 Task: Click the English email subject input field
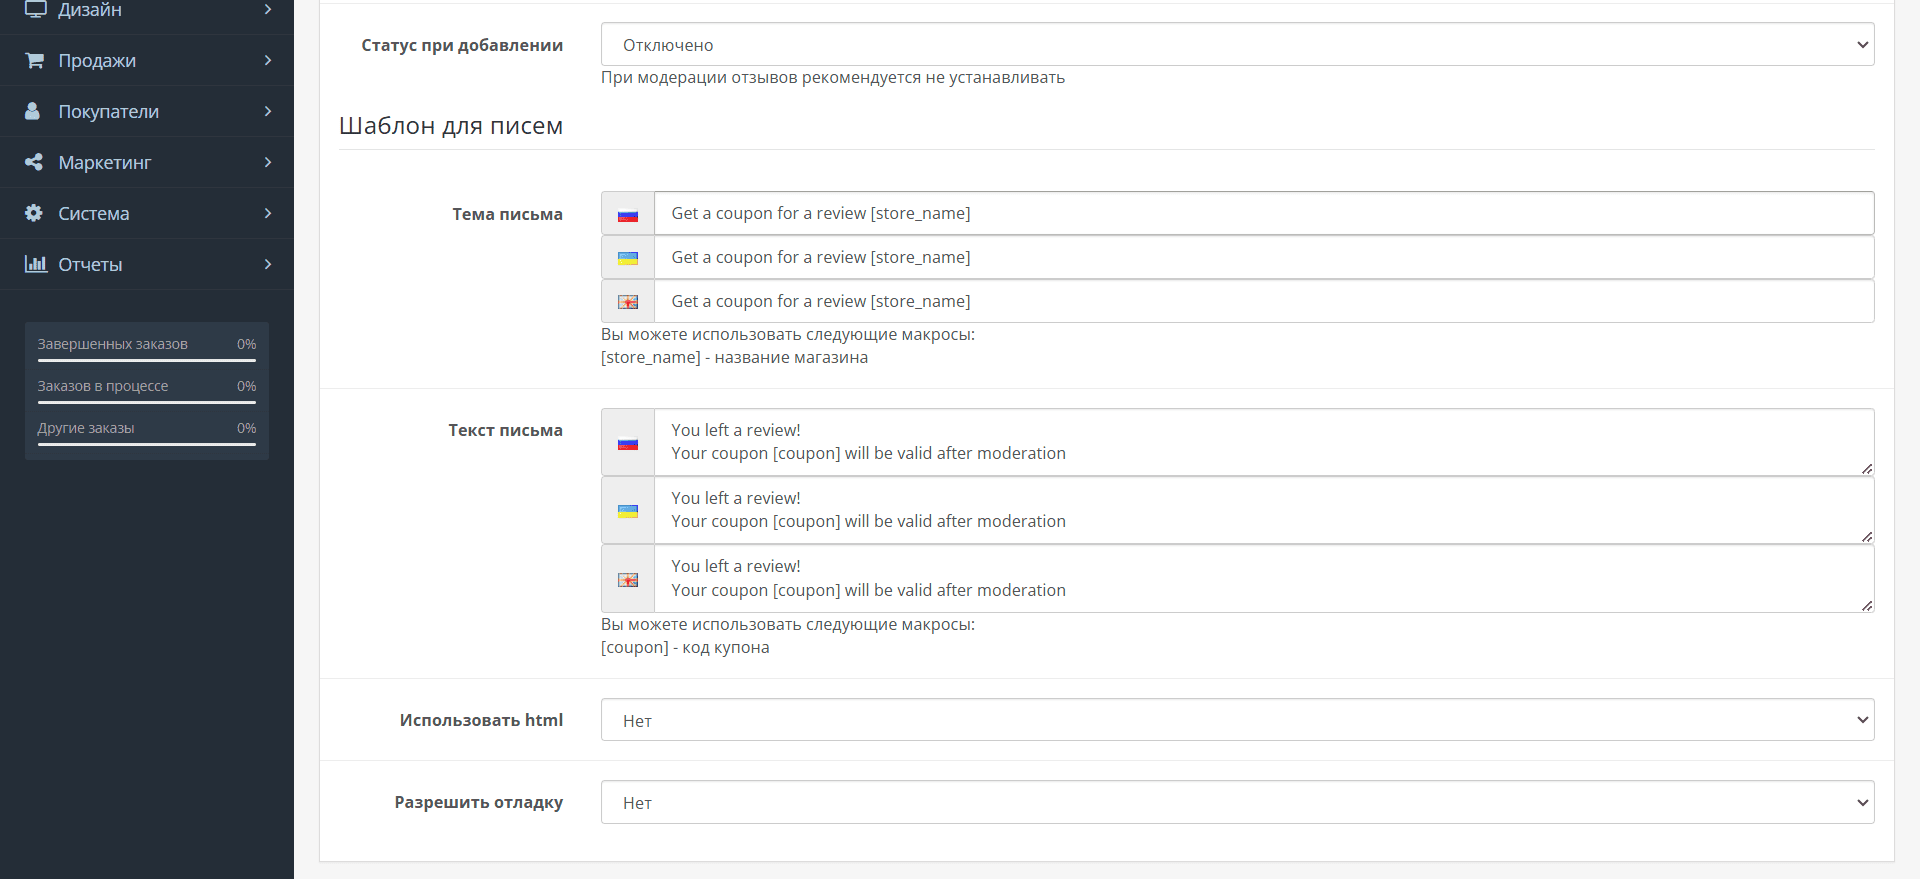1264,301
